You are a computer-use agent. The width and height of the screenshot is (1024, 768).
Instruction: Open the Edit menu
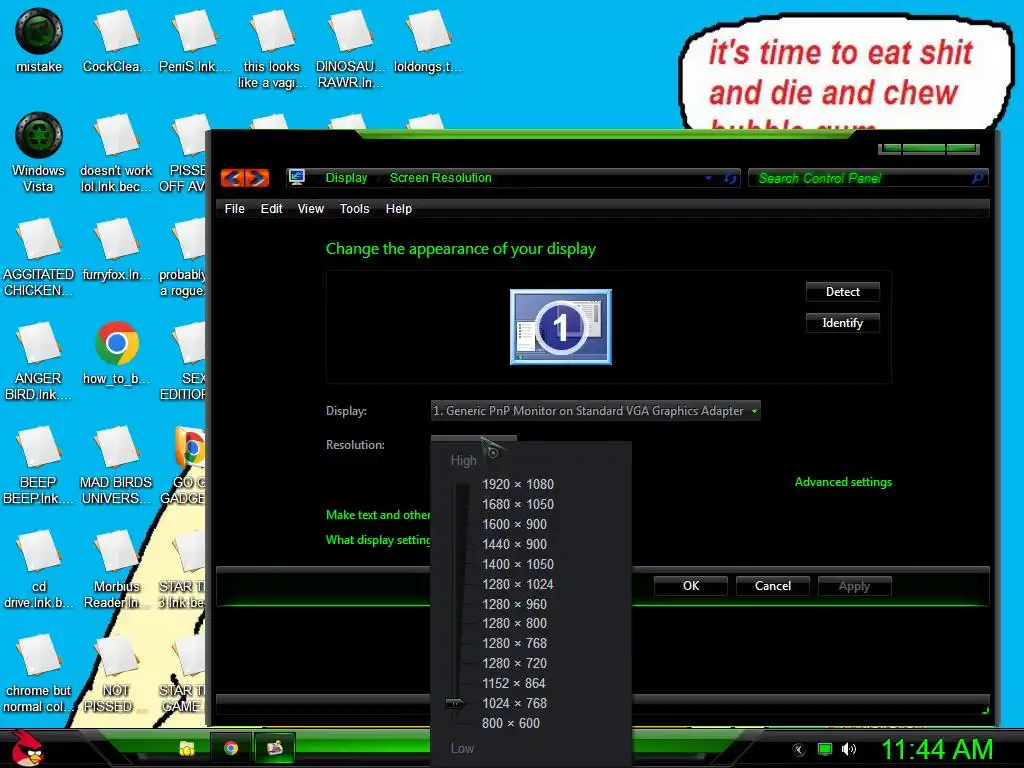(271, 209)
